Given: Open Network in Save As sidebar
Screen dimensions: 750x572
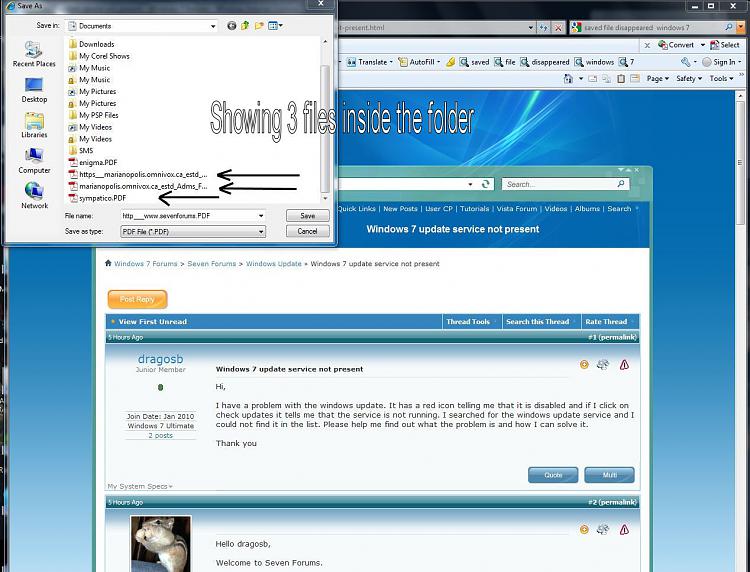Looking at the screenshot, I should pos(34,196).
